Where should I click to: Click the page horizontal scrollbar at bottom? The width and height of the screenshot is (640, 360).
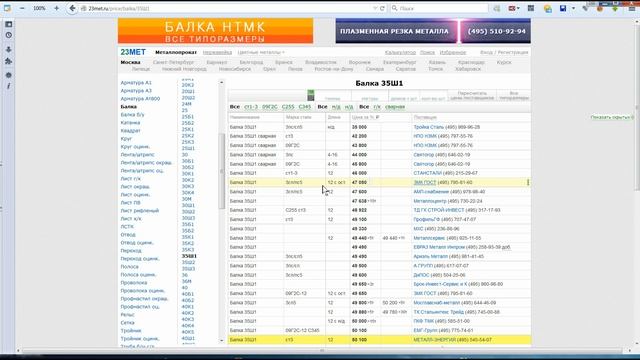(x=322, y=351)
